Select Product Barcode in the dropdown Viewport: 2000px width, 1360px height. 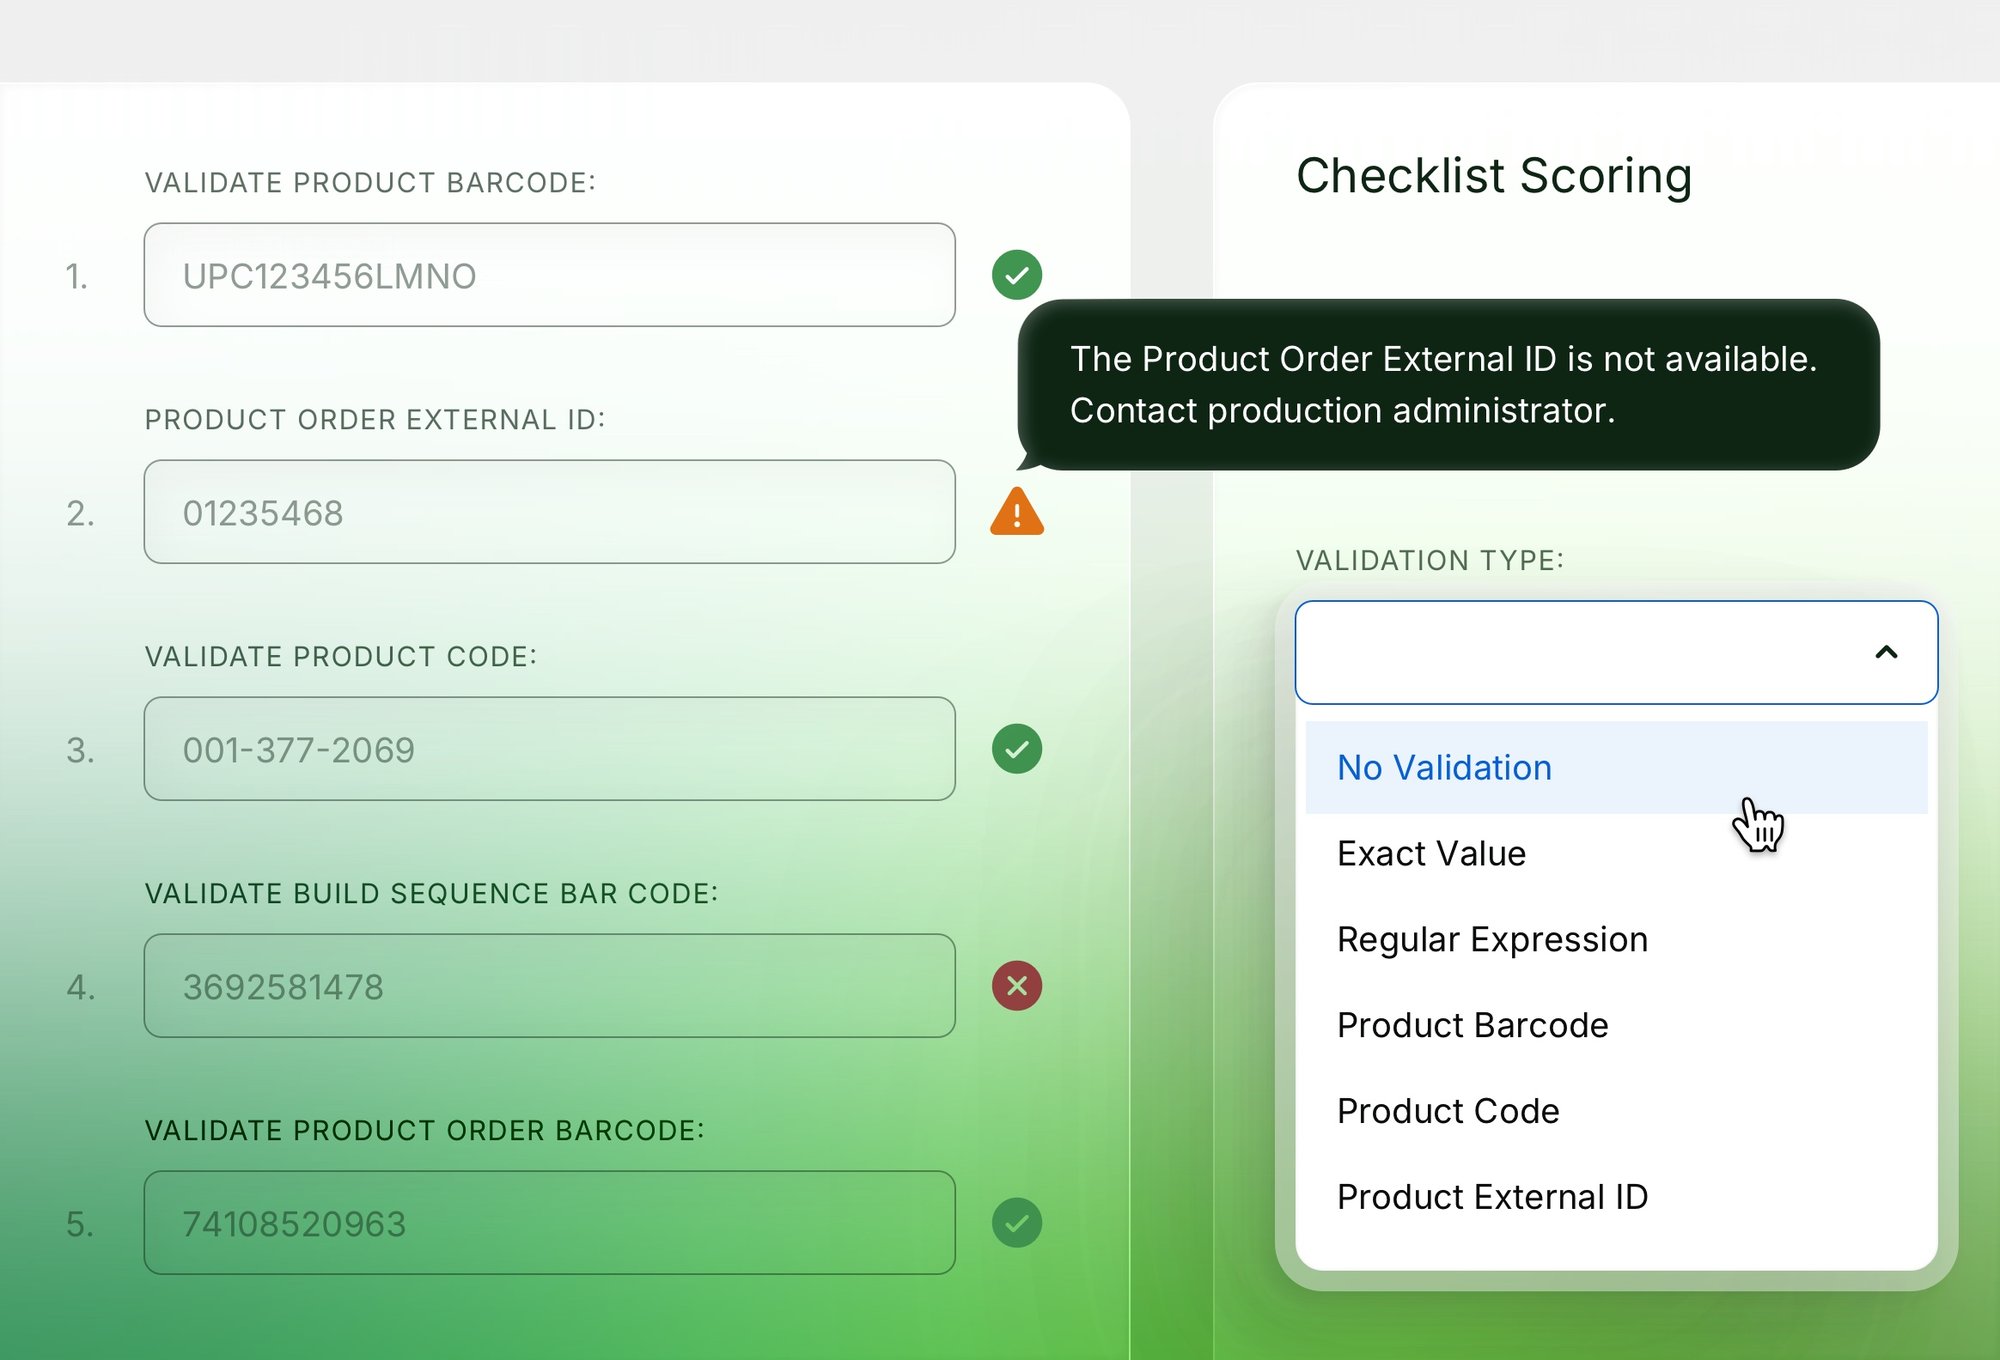(1616, 1025)
